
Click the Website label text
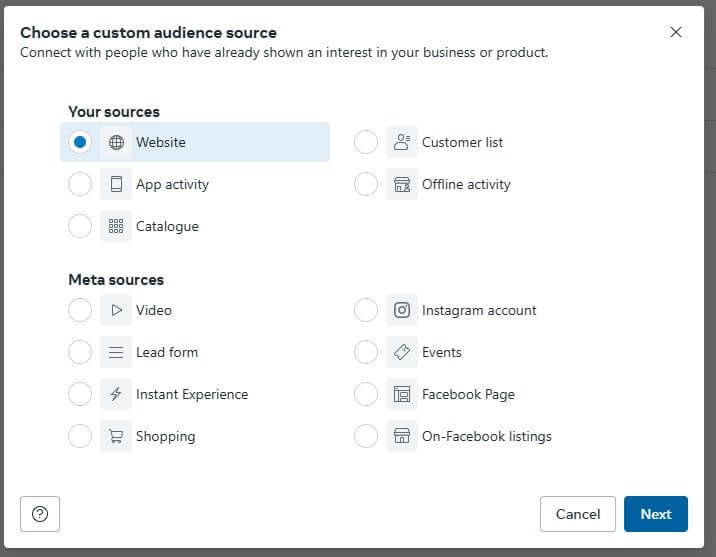(x=161, y=142)
